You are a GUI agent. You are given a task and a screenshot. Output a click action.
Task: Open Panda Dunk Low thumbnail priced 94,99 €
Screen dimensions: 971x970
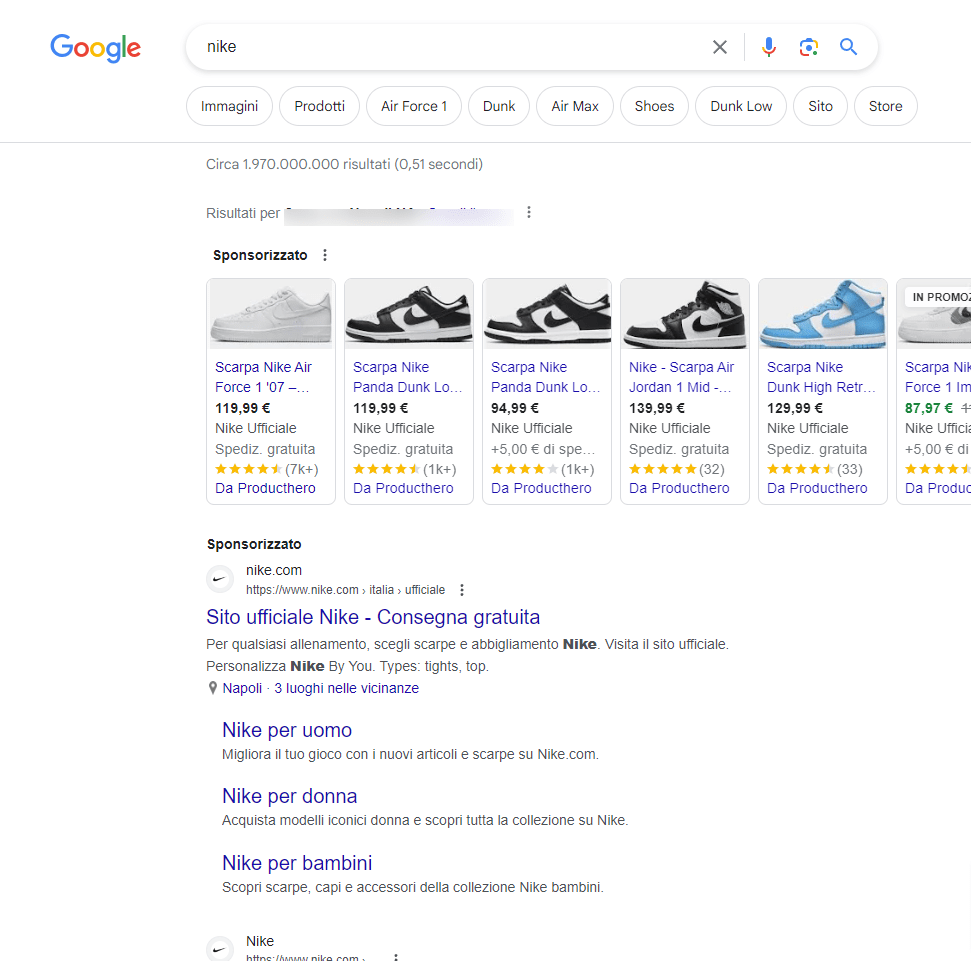point(547,314)
